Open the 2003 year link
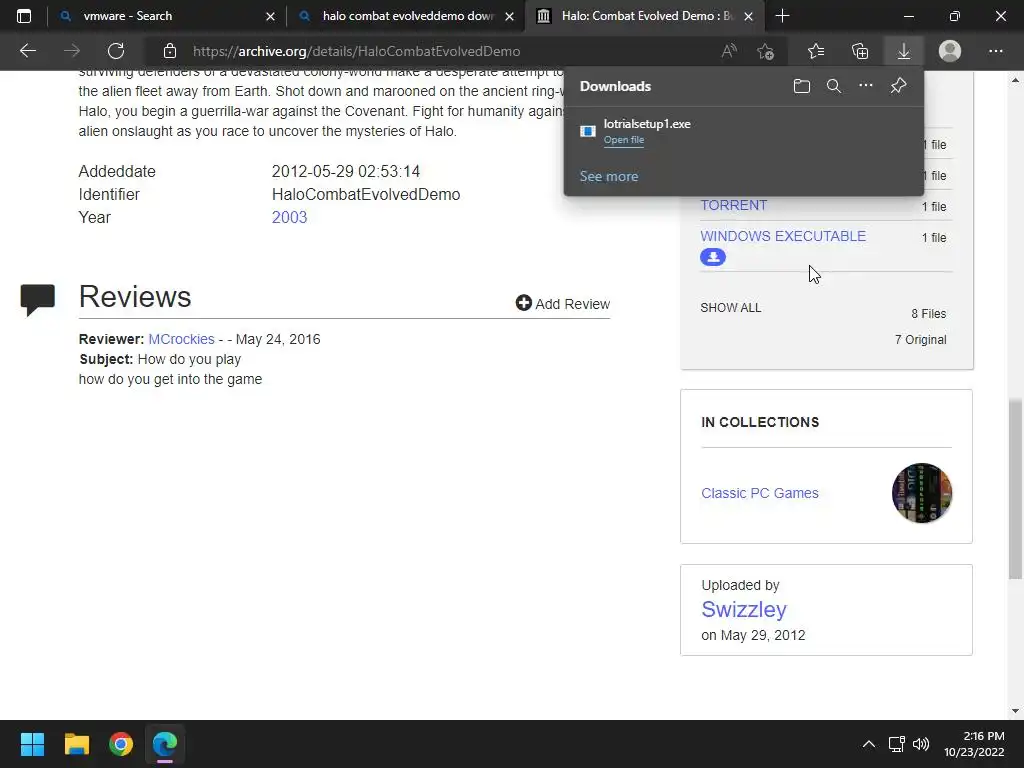1024x768 pixels. 289,217
